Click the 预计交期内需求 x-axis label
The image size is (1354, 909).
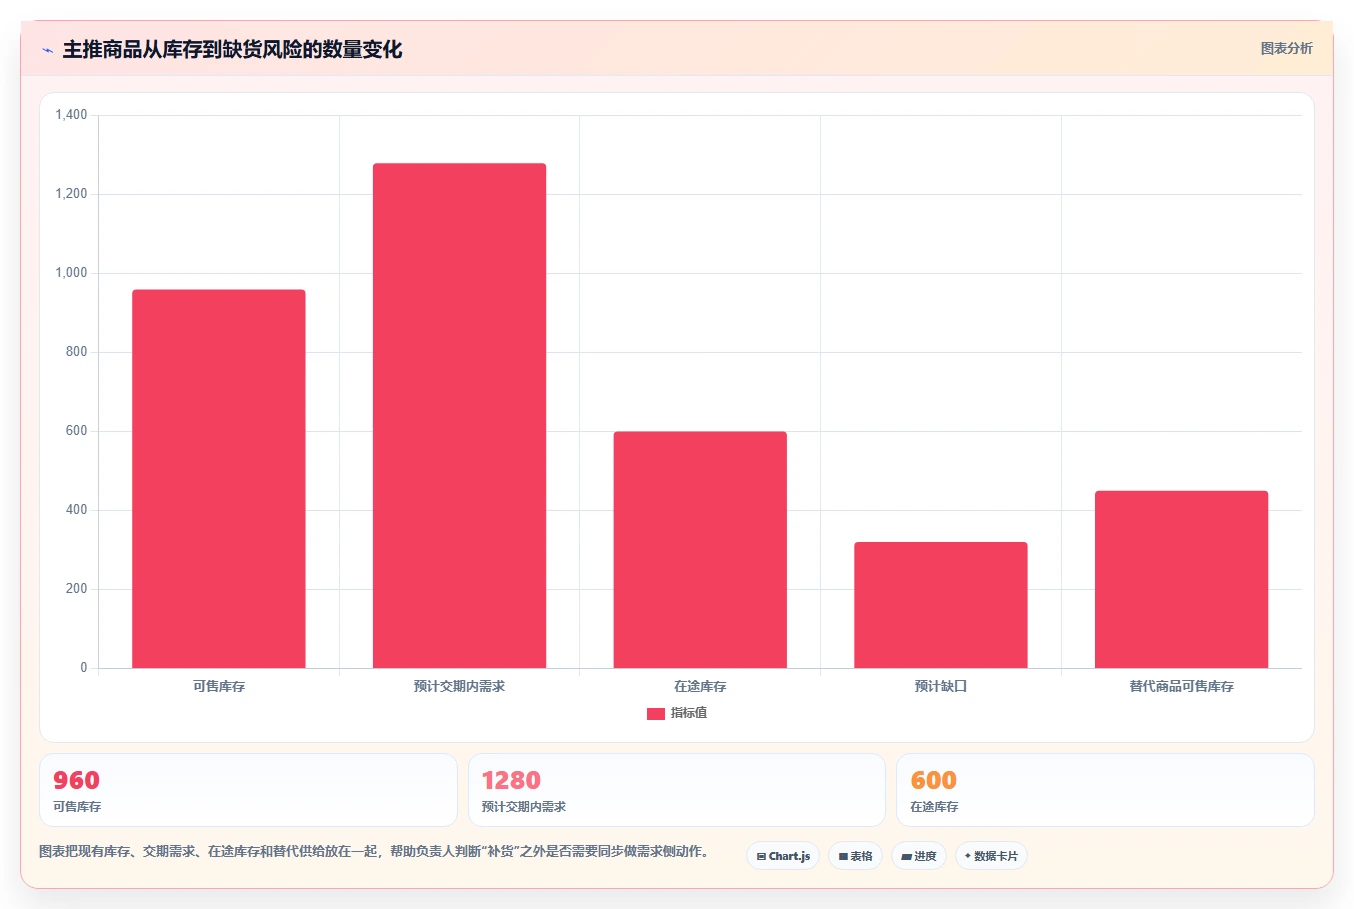(x=459, y=686)
